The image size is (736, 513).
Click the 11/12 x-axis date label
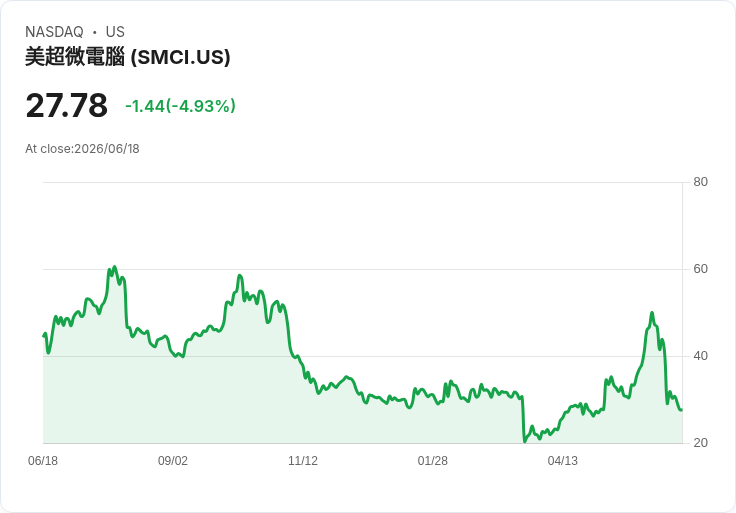[303, 461]
